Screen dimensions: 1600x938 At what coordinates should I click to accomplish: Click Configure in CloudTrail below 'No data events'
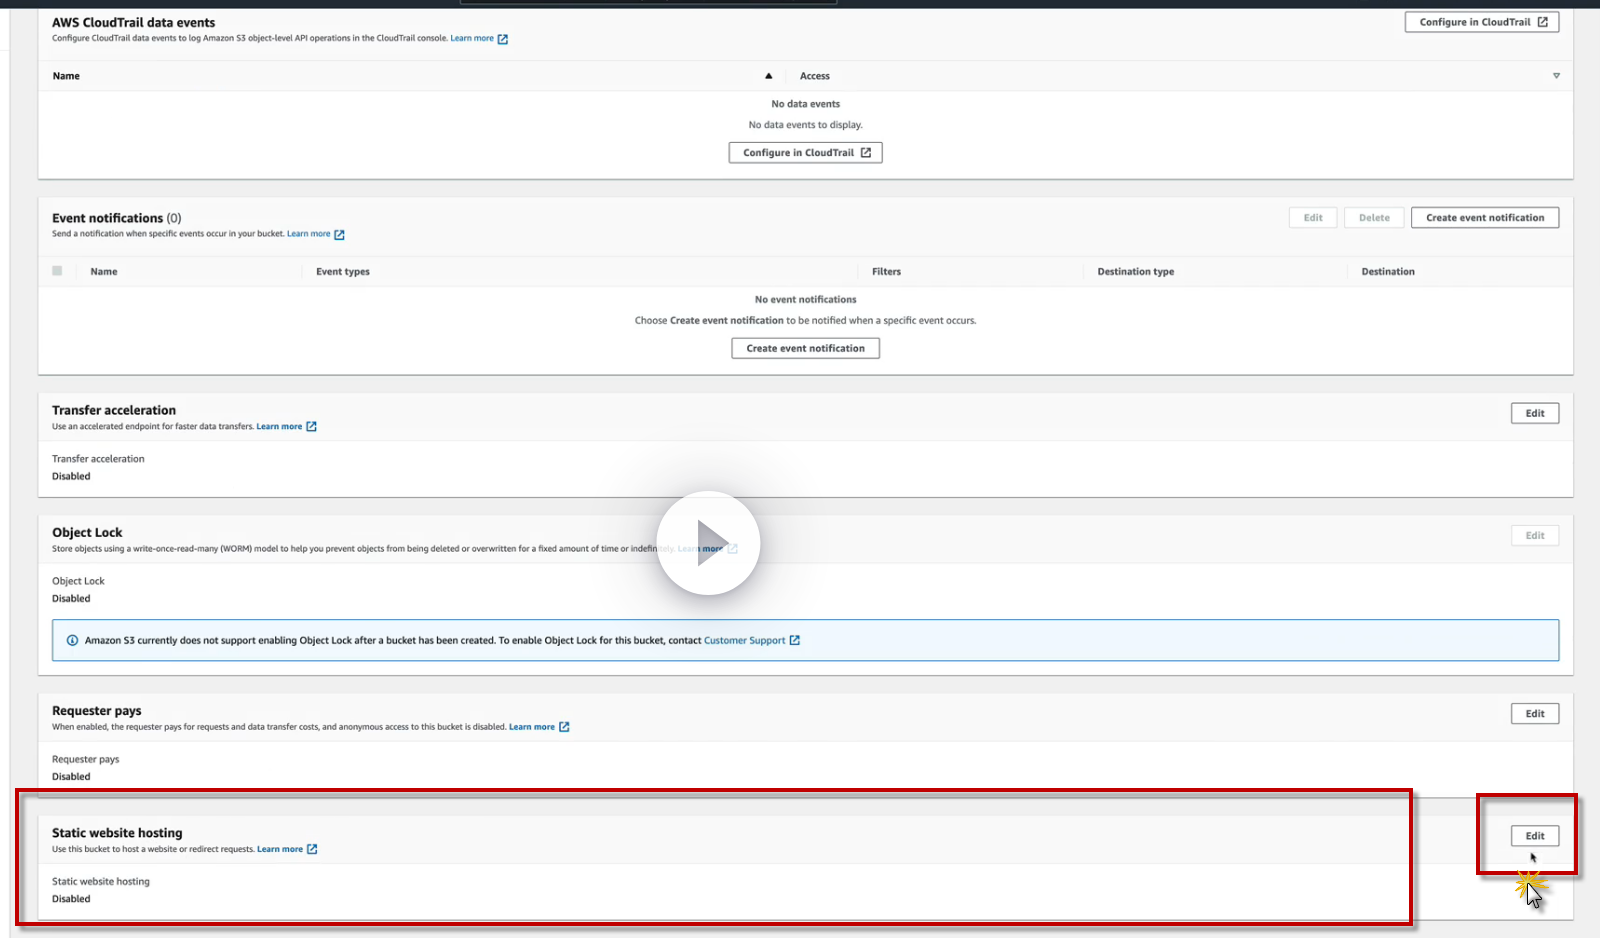tap(806, 153)
